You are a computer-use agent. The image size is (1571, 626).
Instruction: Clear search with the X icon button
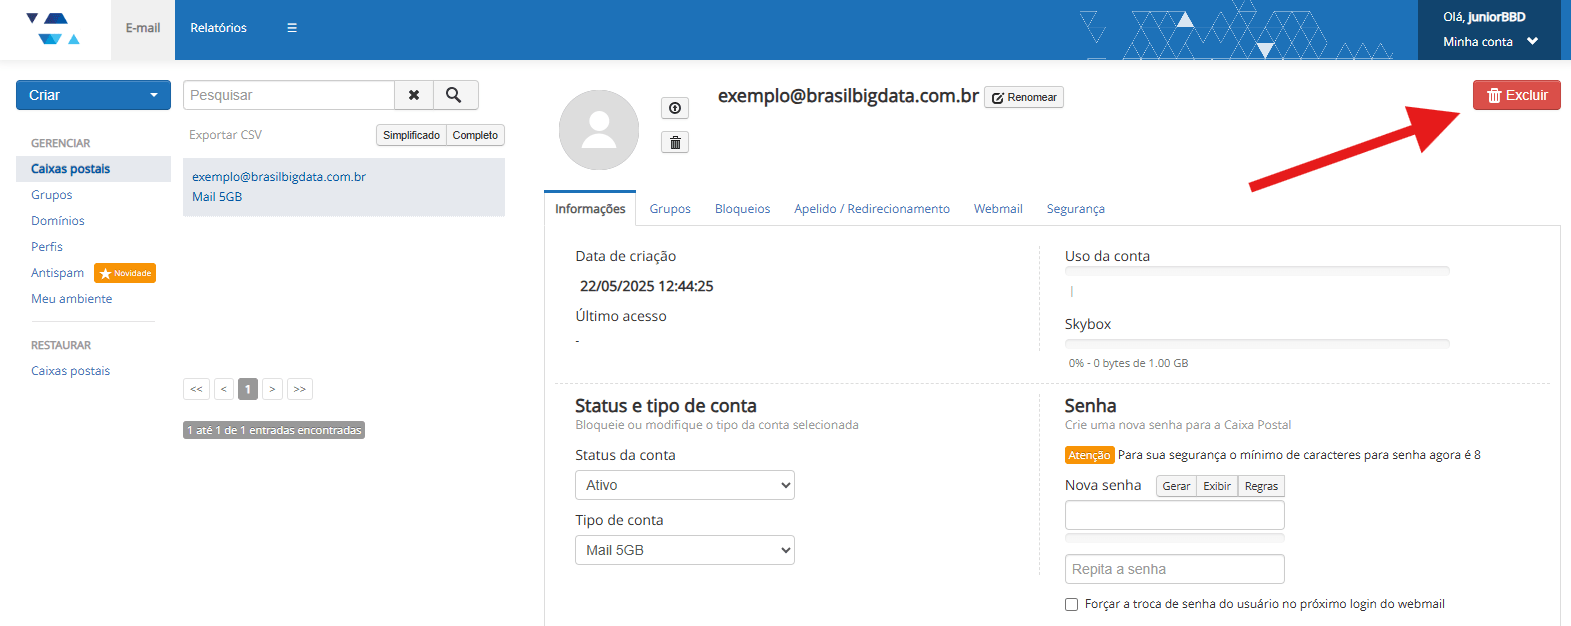coord(414,95)
